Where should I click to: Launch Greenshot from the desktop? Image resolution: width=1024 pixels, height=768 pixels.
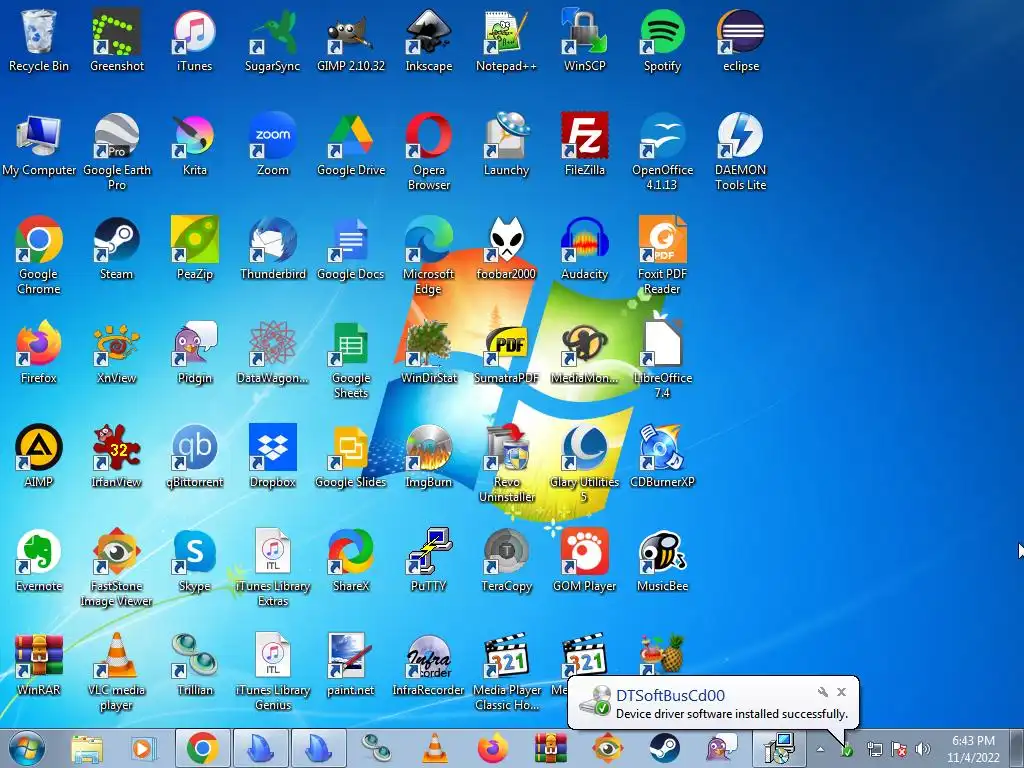(x=116, y=40)
